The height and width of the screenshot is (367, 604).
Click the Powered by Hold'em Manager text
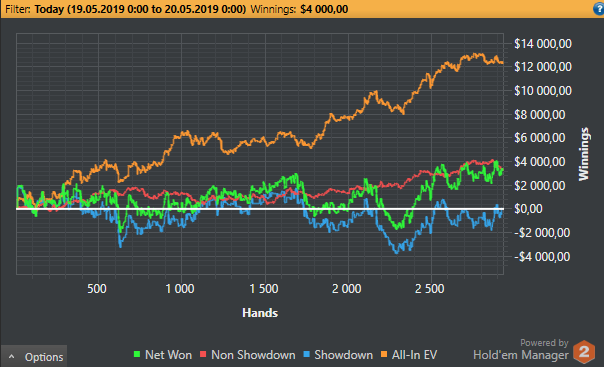(x=521, y=349)
